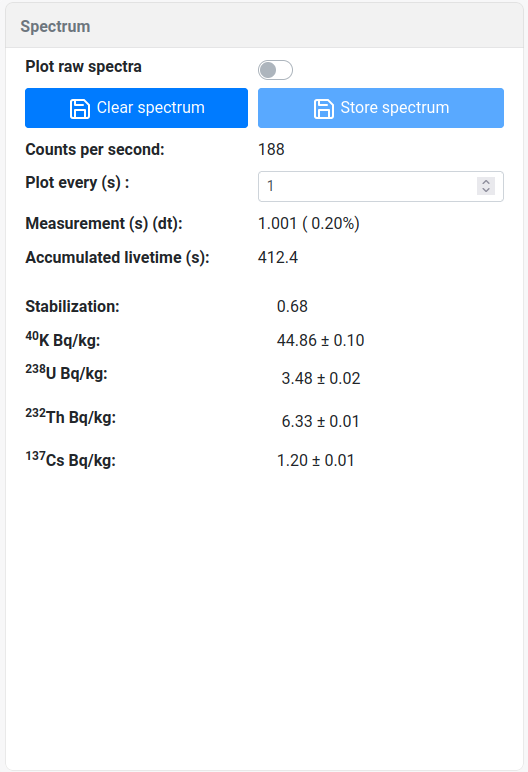Click the Accumulated livetime value 412.4
Viewport: 528px width, 772px height.
tap(278, 257)
